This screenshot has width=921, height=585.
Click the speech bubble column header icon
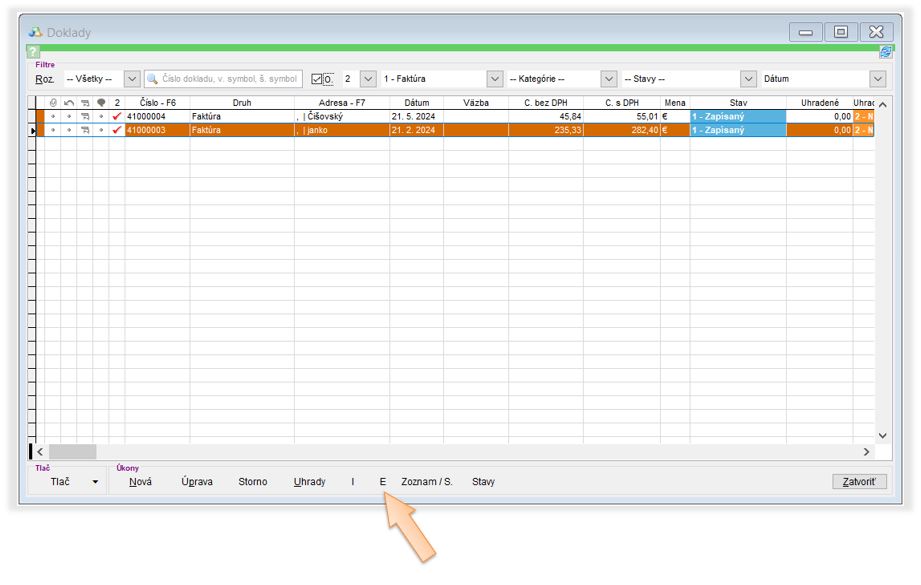(x=100, y=103)
